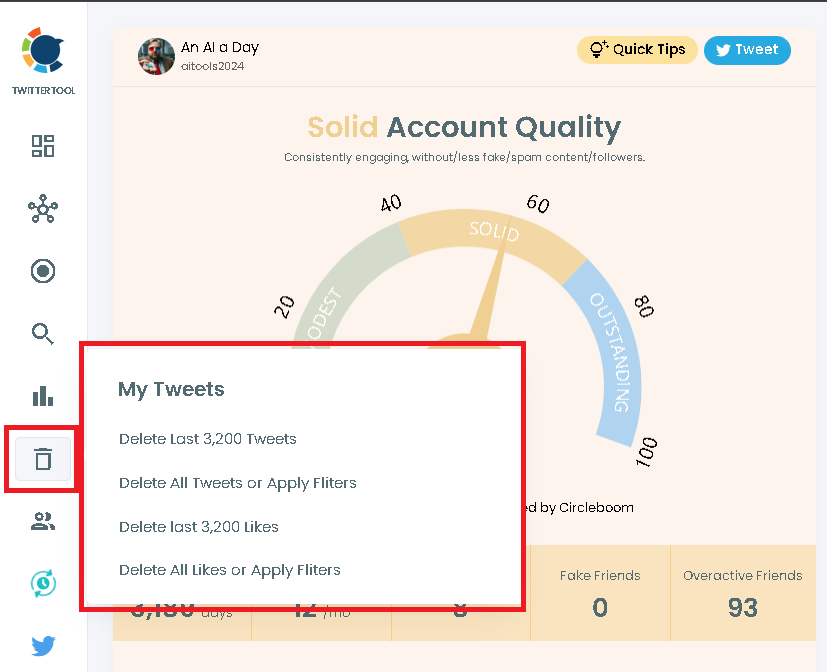Click the Tweet button
Viewport: 827px width, 672px height.
[x=747, y=49]
